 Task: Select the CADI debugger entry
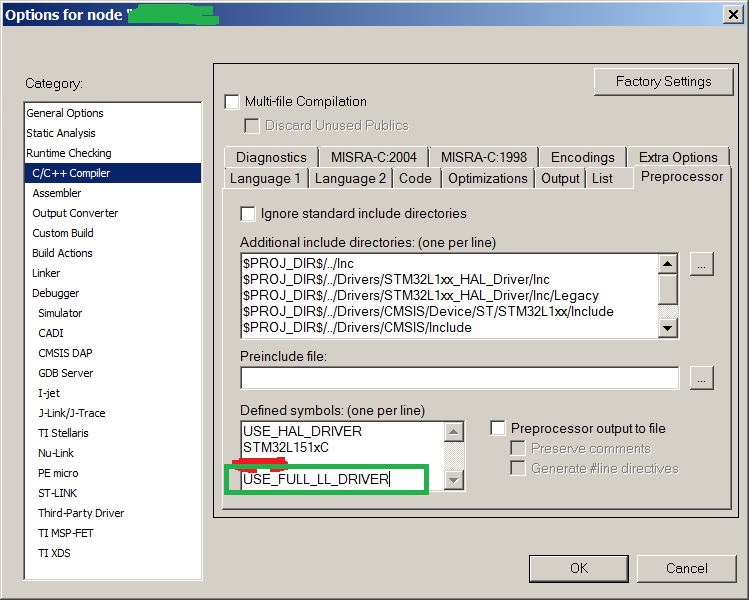(x=51, y=333)
